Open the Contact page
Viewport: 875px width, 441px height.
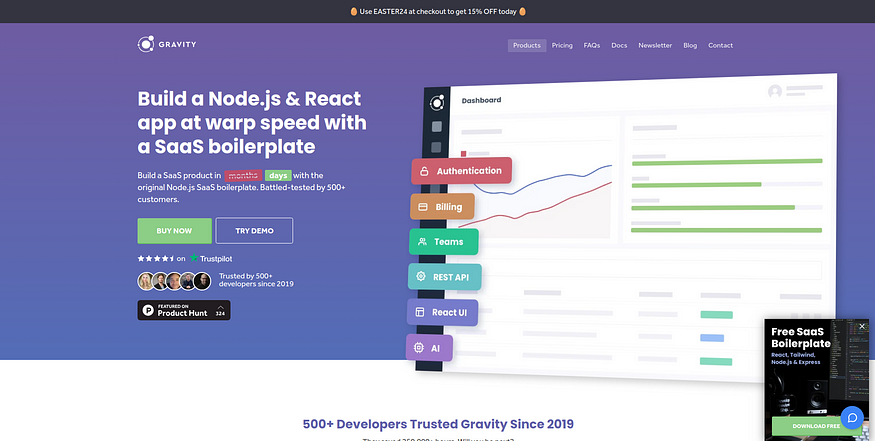[720, 45]
